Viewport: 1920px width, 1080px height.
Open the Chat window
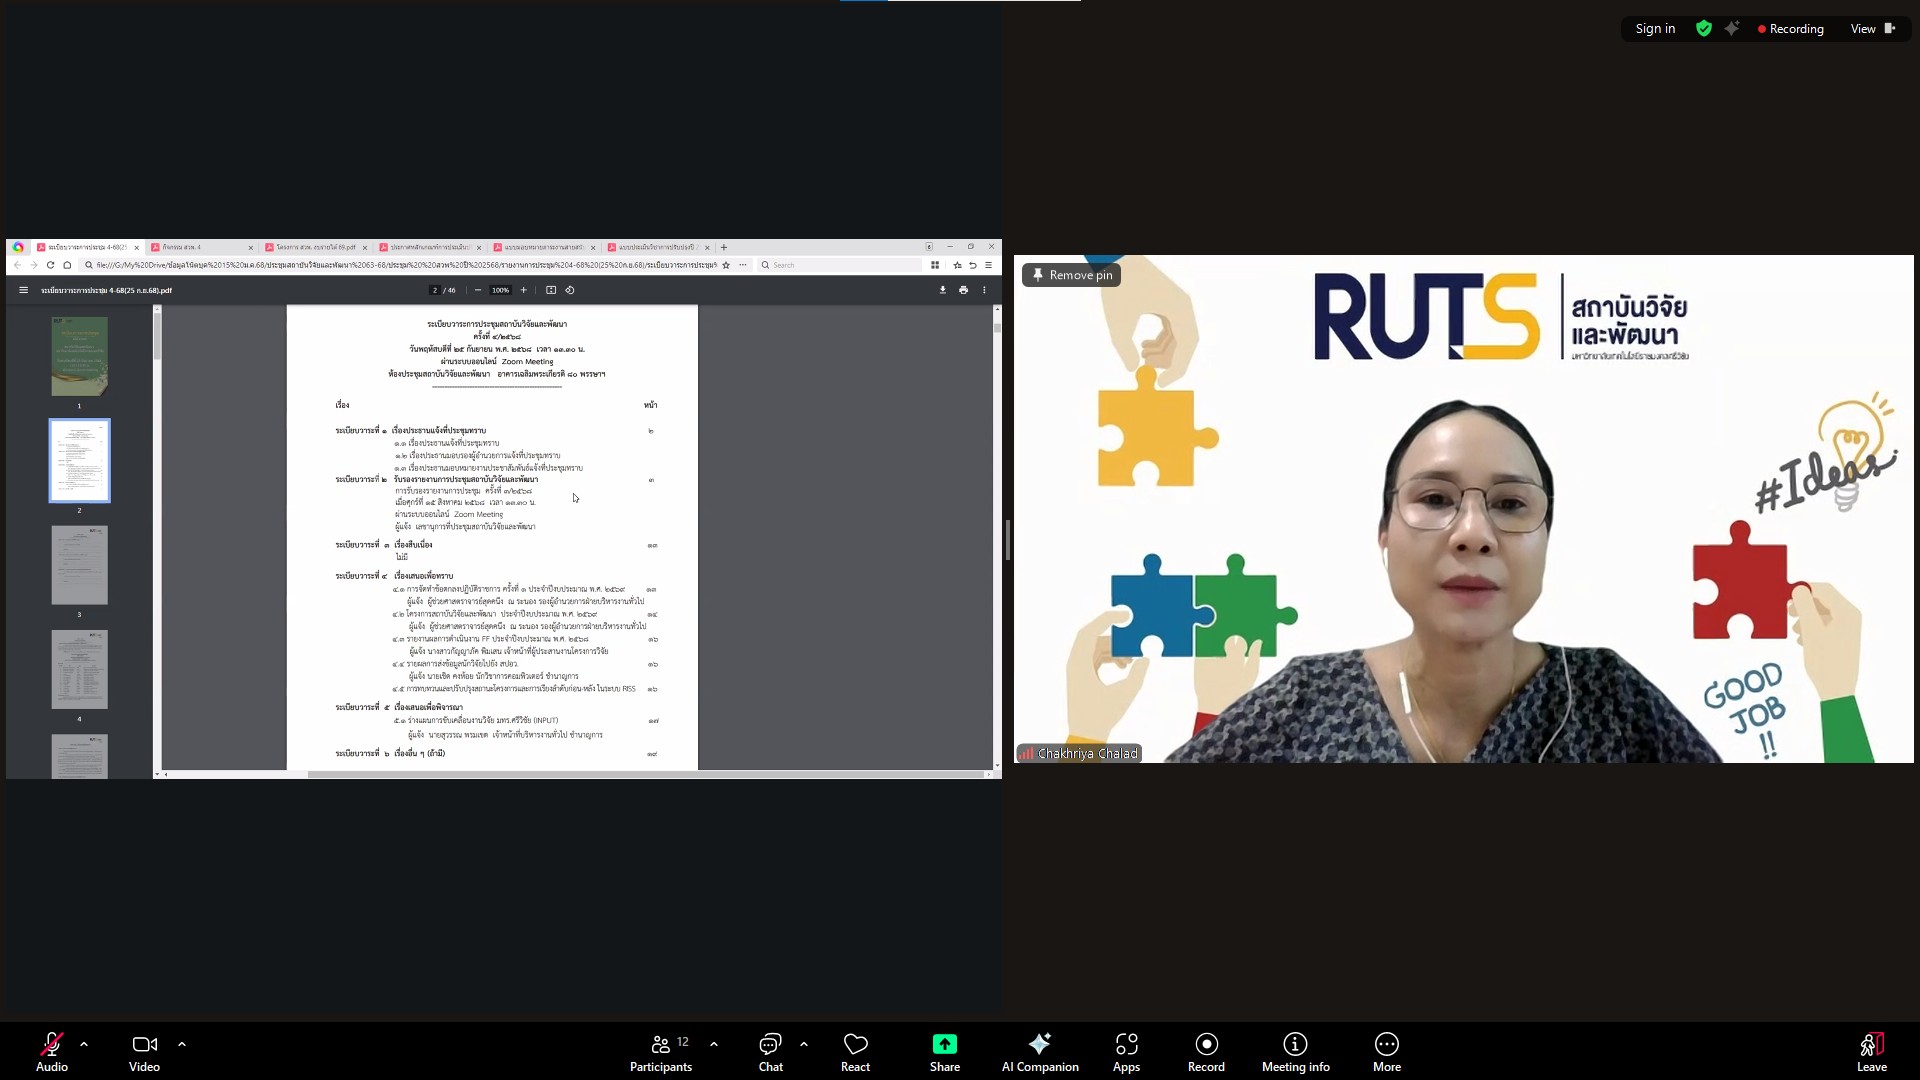(x=770, y=1052)
